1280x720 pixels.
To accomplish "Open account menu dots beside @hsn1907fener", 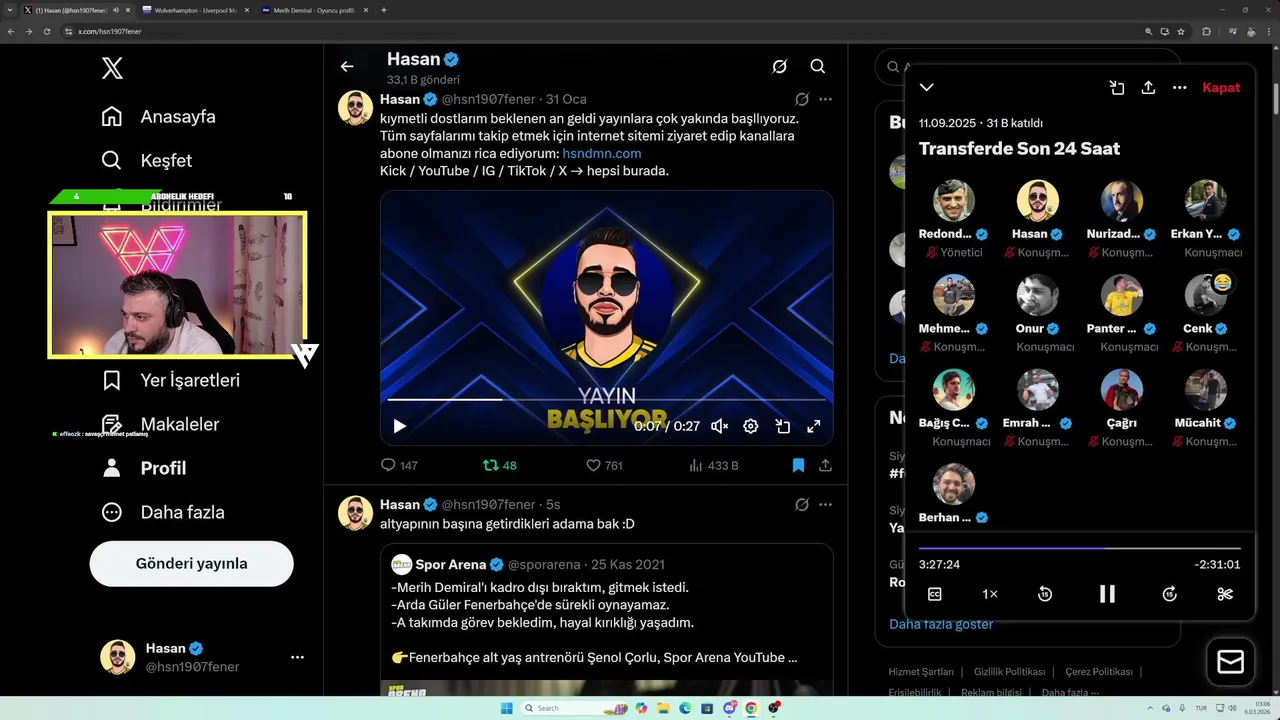I will [297, 657].
